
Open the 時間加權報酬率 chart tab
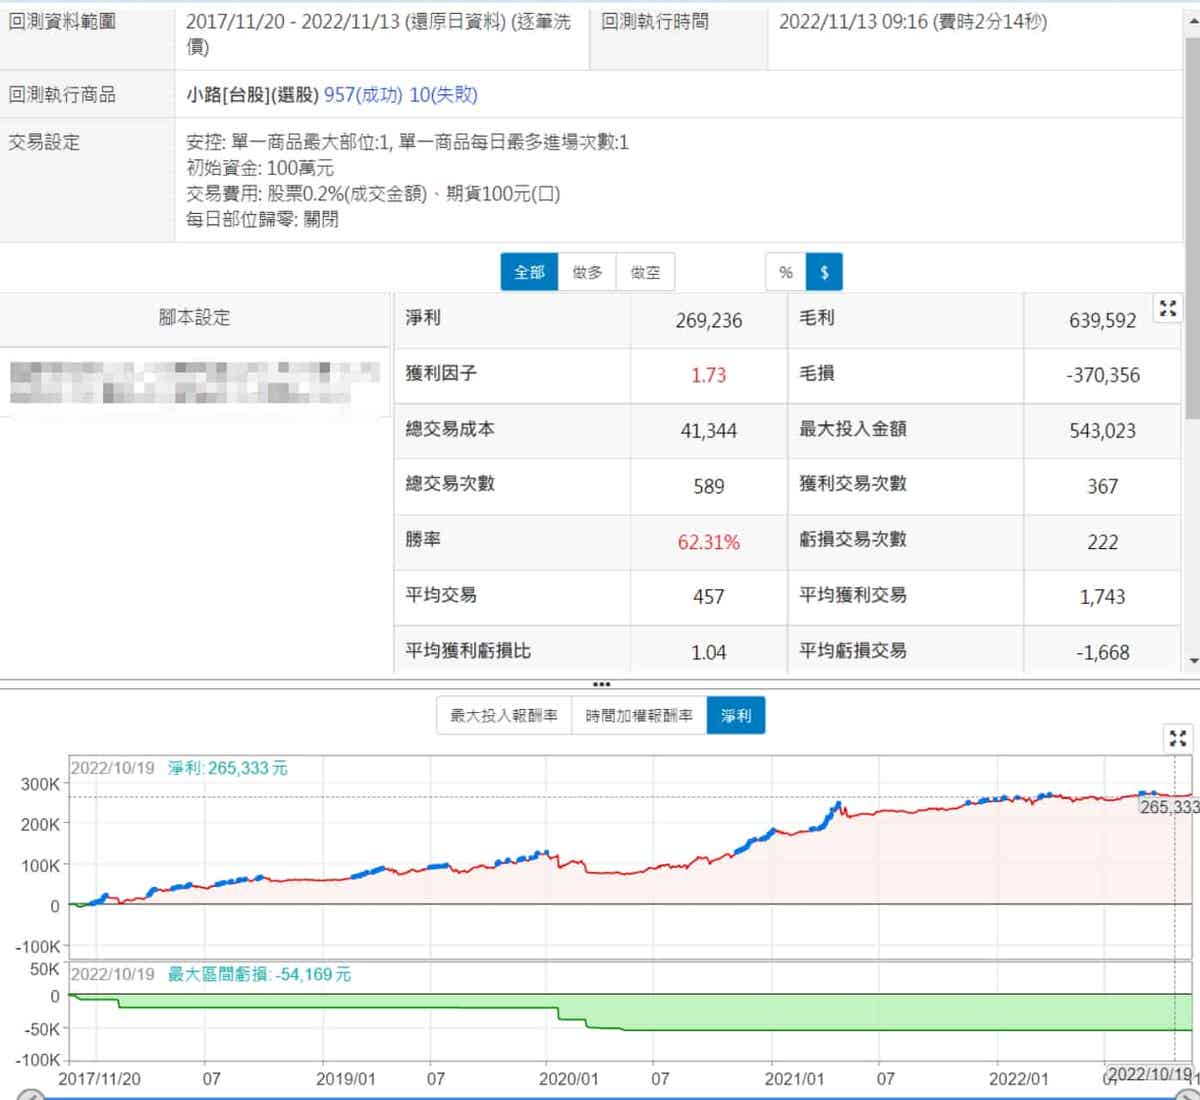point(639,716)
